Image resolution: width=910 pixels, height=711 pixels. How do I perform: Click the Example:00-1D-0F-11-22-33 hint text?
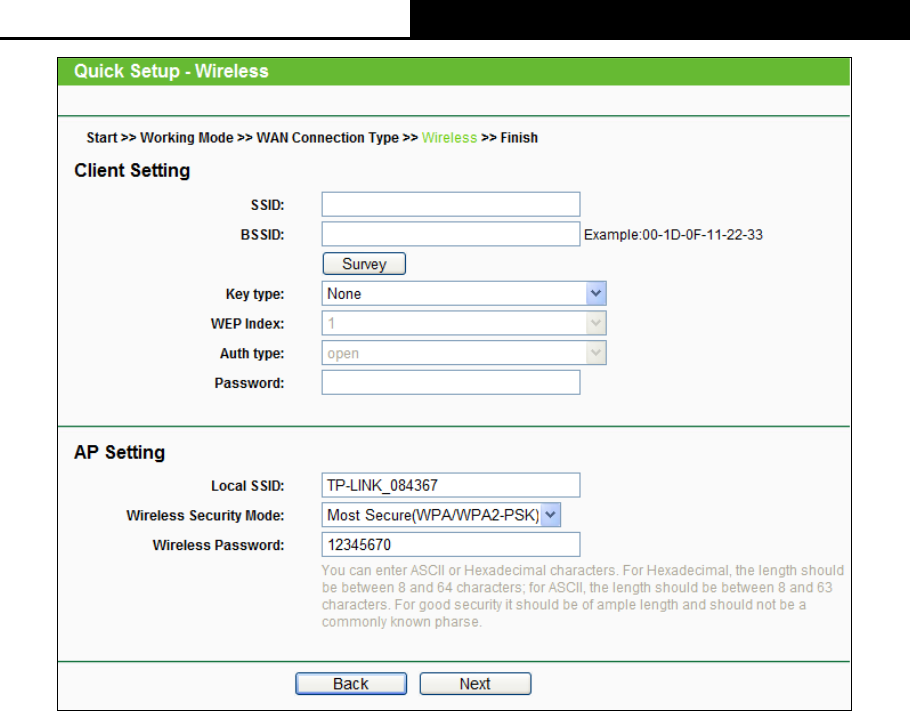673,234
